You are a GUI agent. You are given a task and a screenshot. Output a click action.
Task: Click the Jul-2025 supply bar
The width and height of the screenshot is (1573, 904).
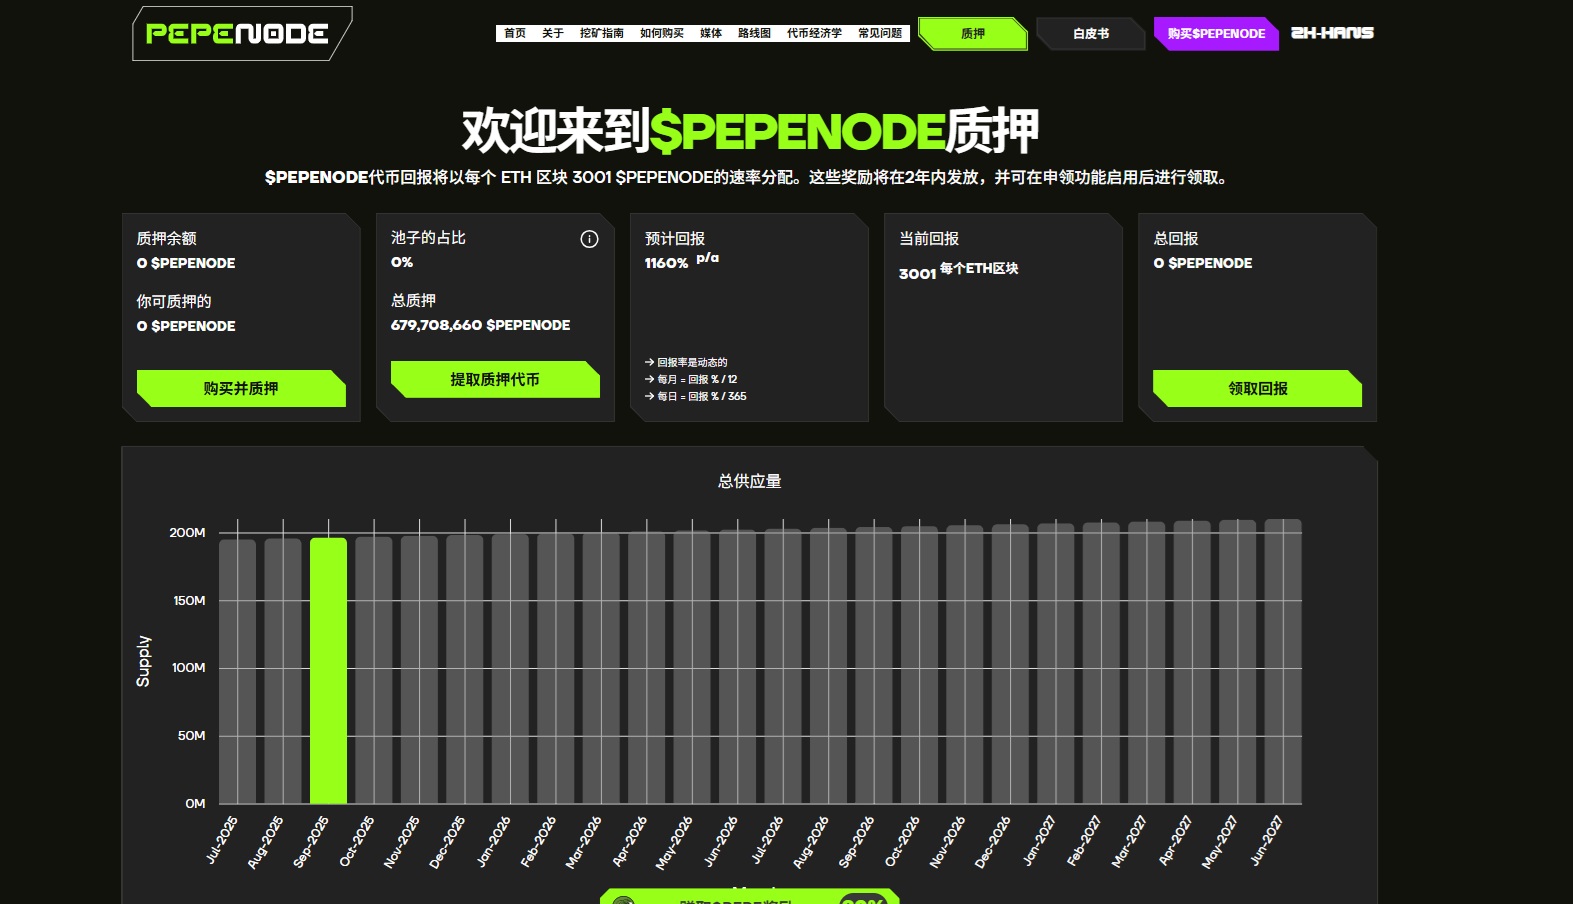pos(237,670)
